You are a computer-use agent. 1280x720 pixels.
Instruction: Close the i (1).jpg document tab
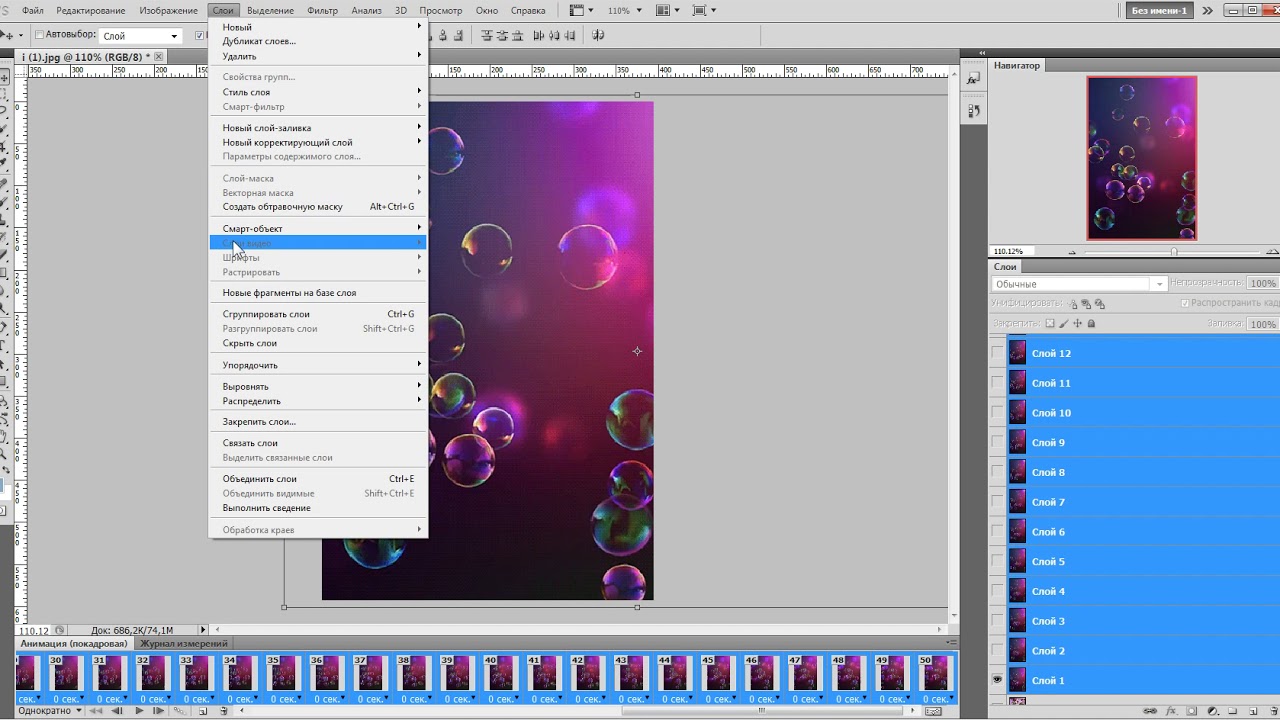click(x=158, y=57)
